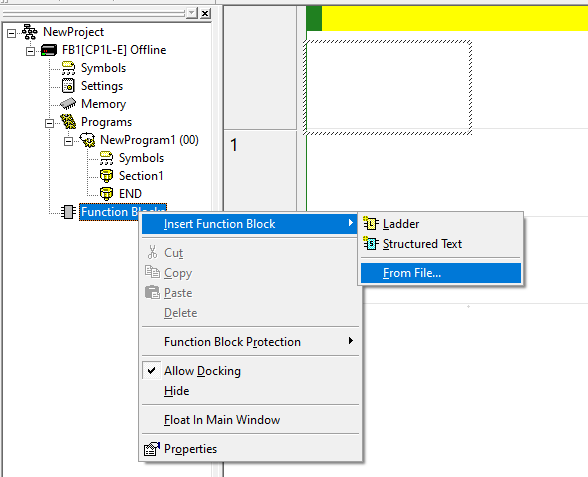
Task: Choose Float In Main Window
Action: [250, 420]
